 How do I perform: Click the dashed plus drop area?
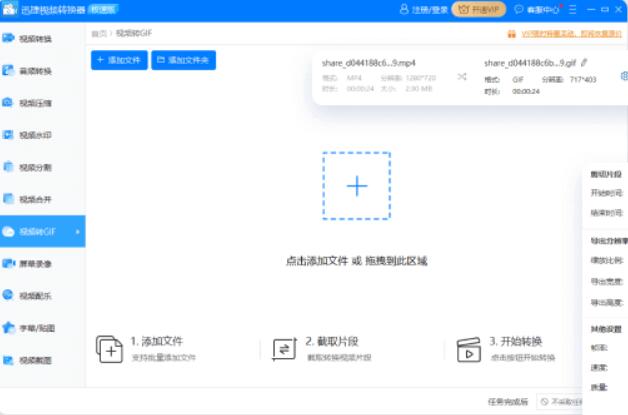click(x=356, y=186)
